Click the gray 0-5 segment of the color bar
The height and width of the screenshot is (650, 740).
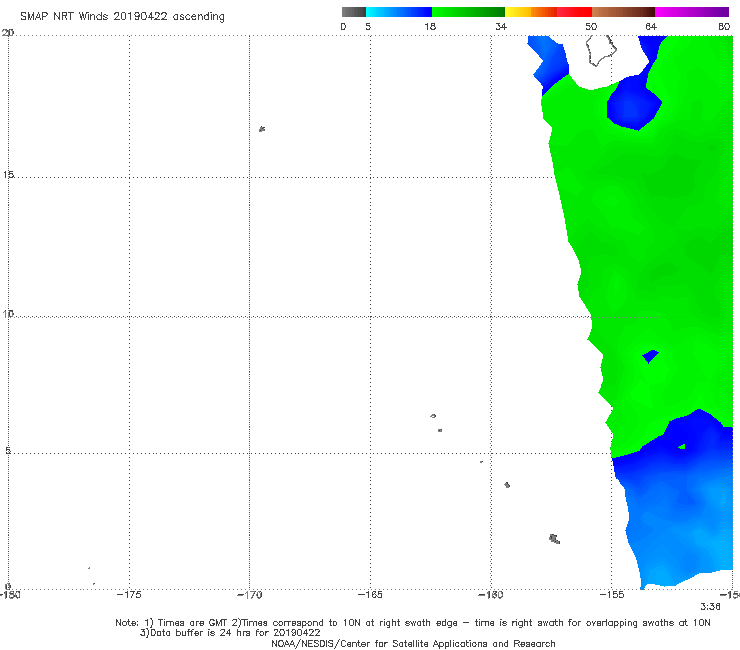353,12
